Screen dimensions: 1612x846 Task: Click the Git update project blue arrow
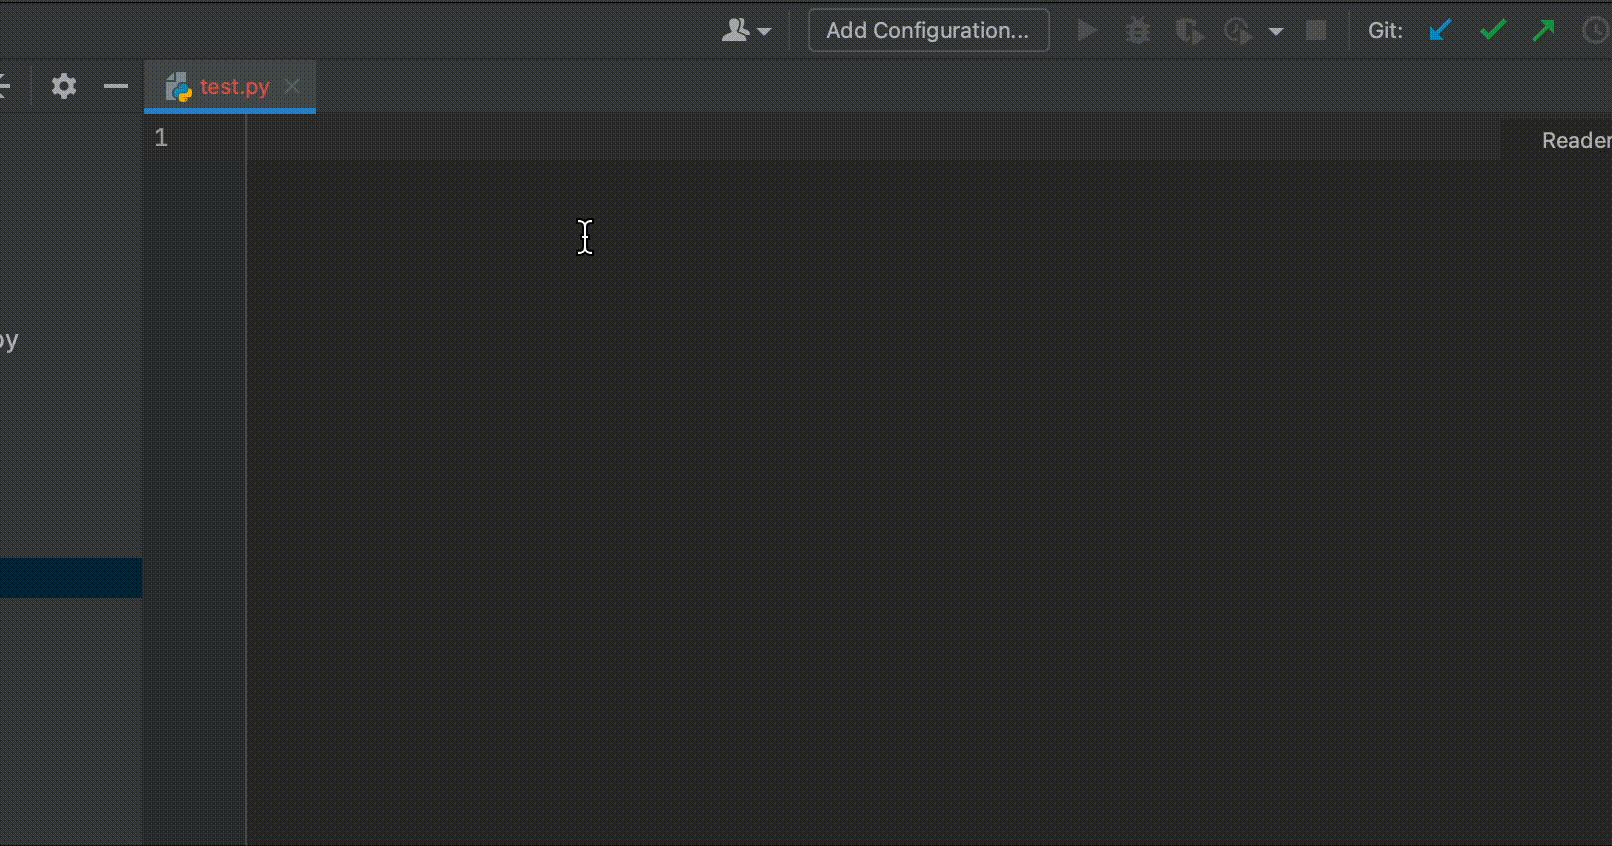point(1440,31)
